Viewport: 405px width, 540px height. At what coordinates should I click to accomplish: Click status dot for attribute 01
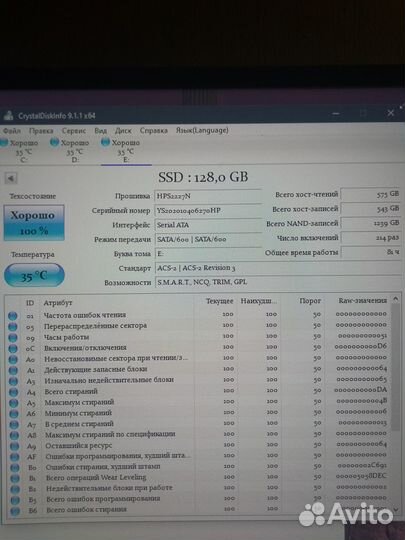(x=13, y=316)
